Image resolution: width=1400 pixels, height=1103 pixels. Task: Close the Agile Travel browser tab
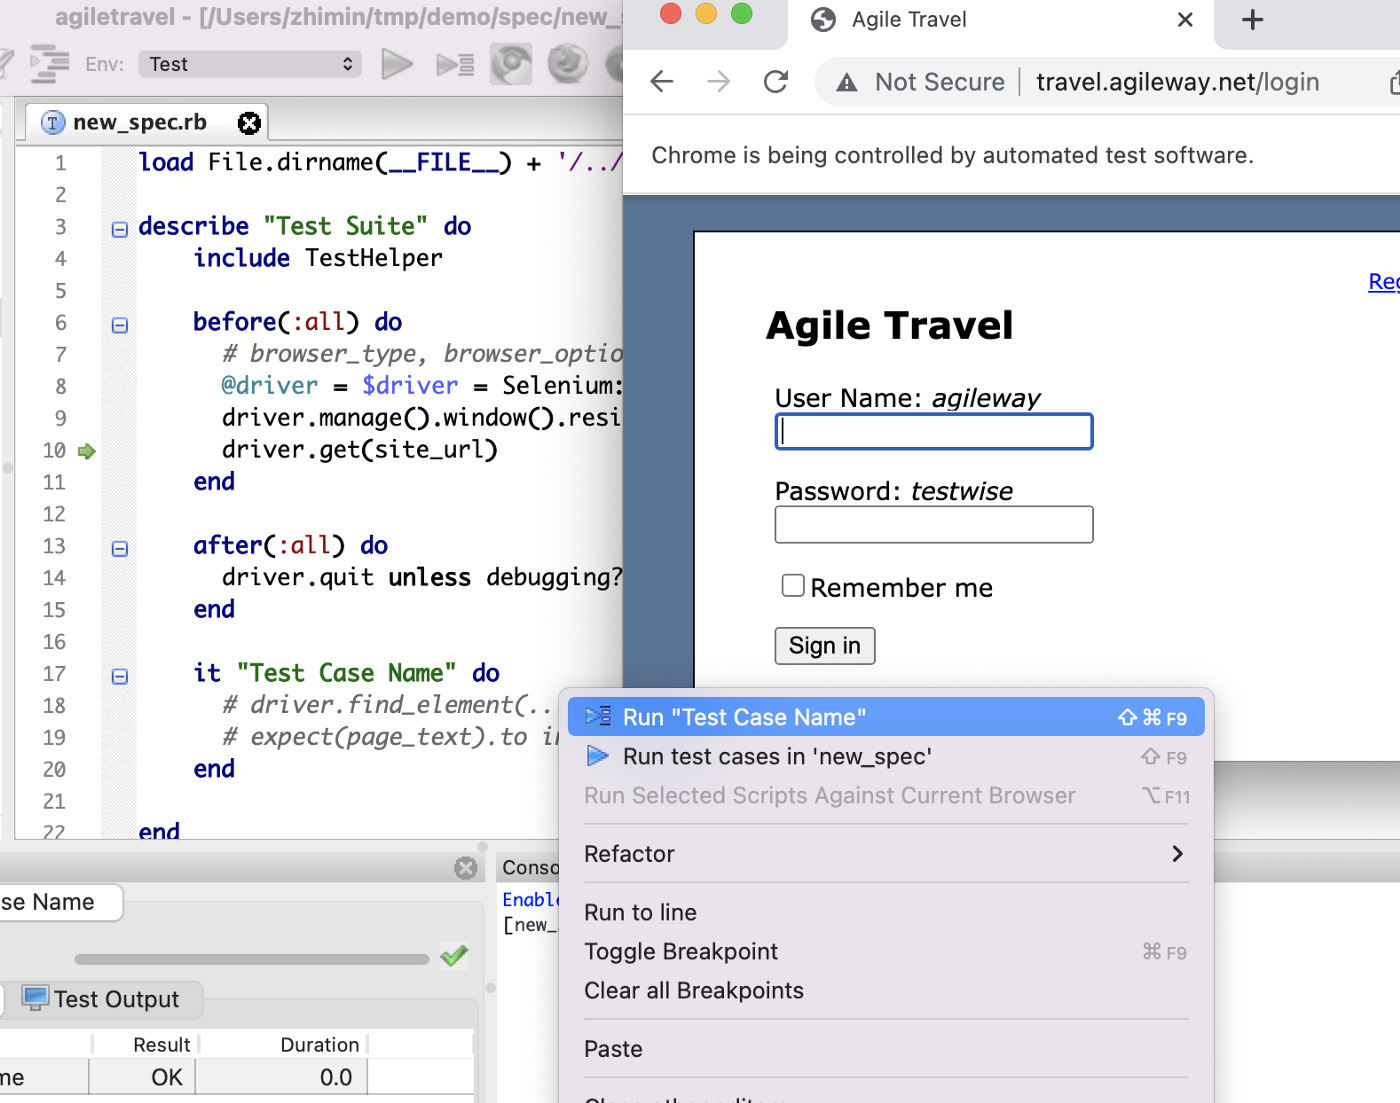pyautogui.click(x=1185, y=20)
